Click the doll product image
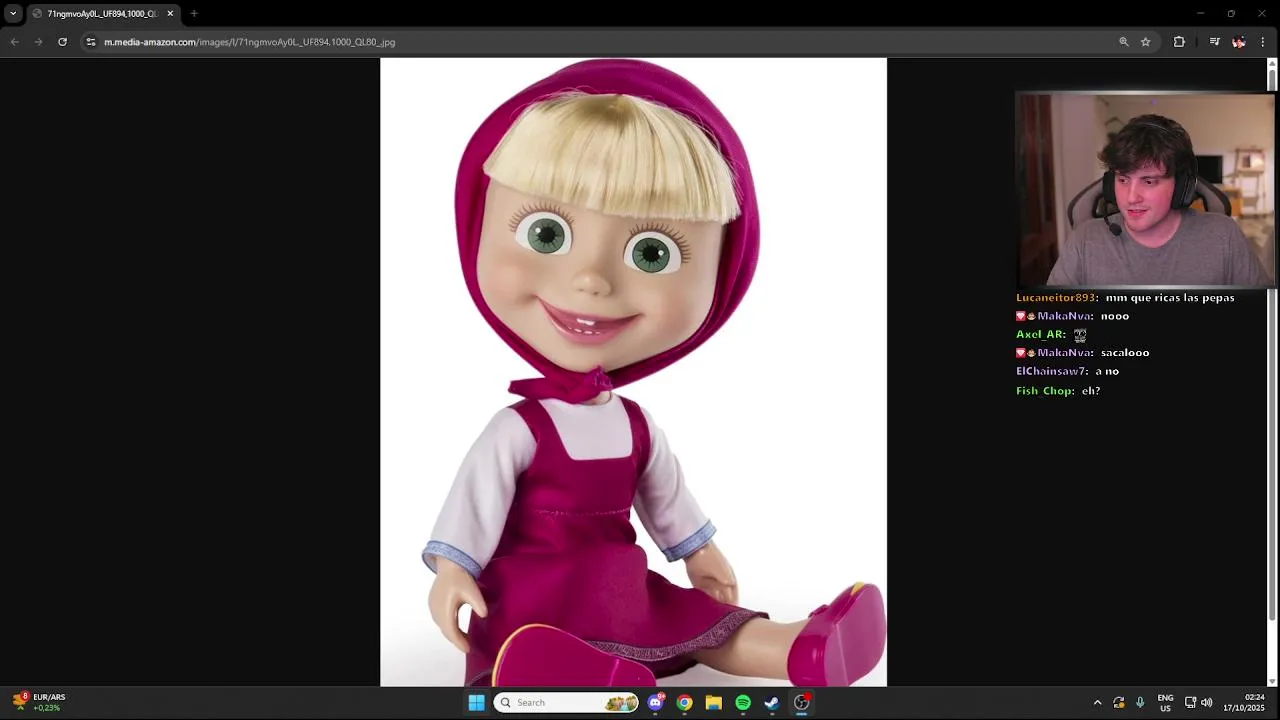1280x720 pixels. click(633, 372)
